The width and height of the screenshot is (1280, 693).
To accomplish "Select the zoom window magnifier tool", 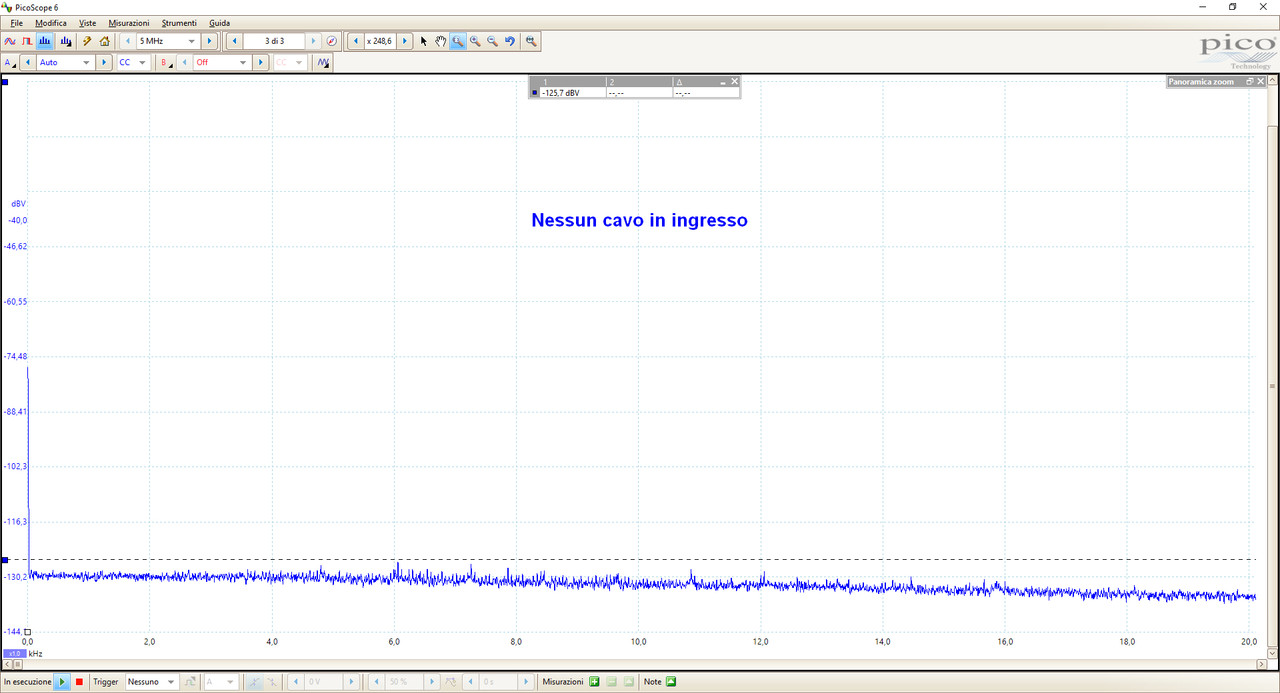I will pyautogui.click(x=457, y=41).
